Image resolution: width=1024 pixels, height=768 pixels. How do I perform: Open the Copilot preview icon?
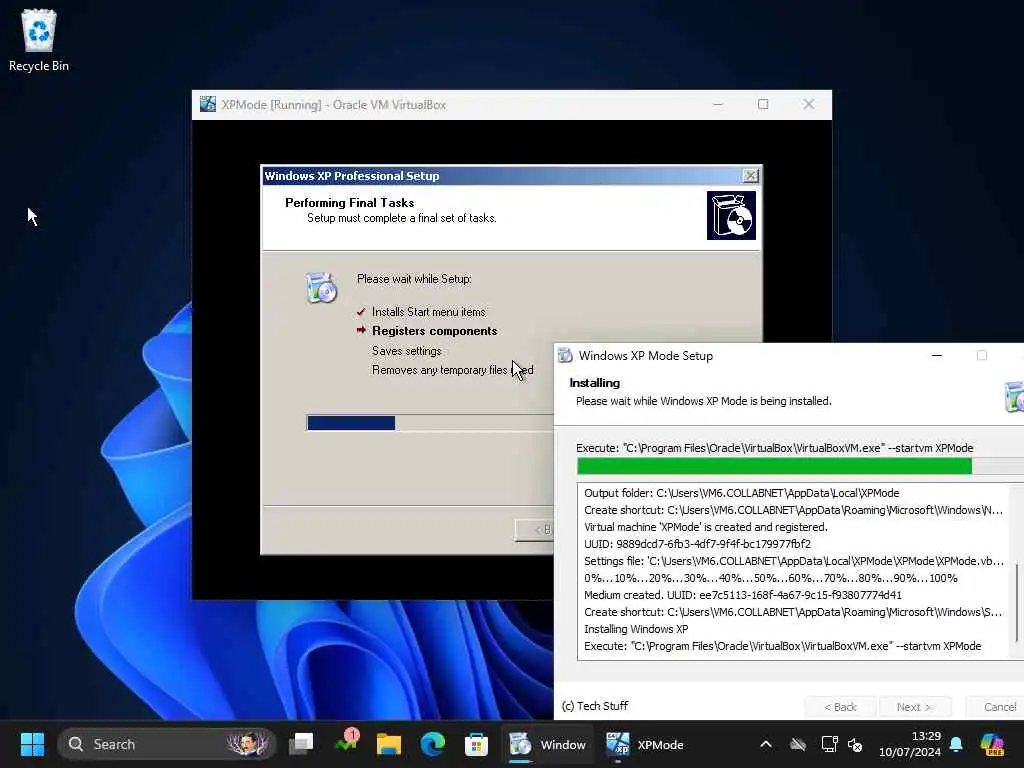point(992,744)
